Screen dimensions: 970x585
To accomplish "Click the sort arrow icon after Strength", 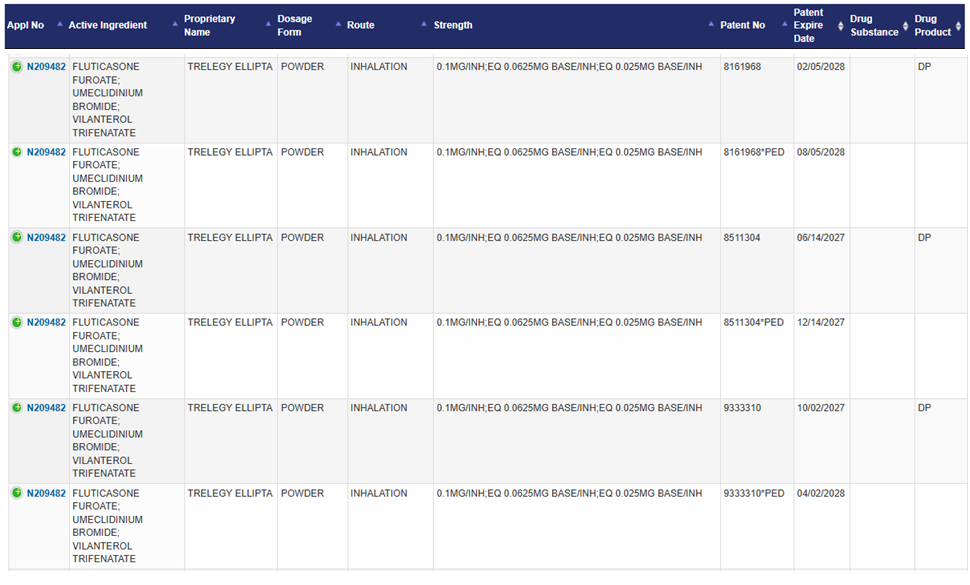I will tap(711, 24).
